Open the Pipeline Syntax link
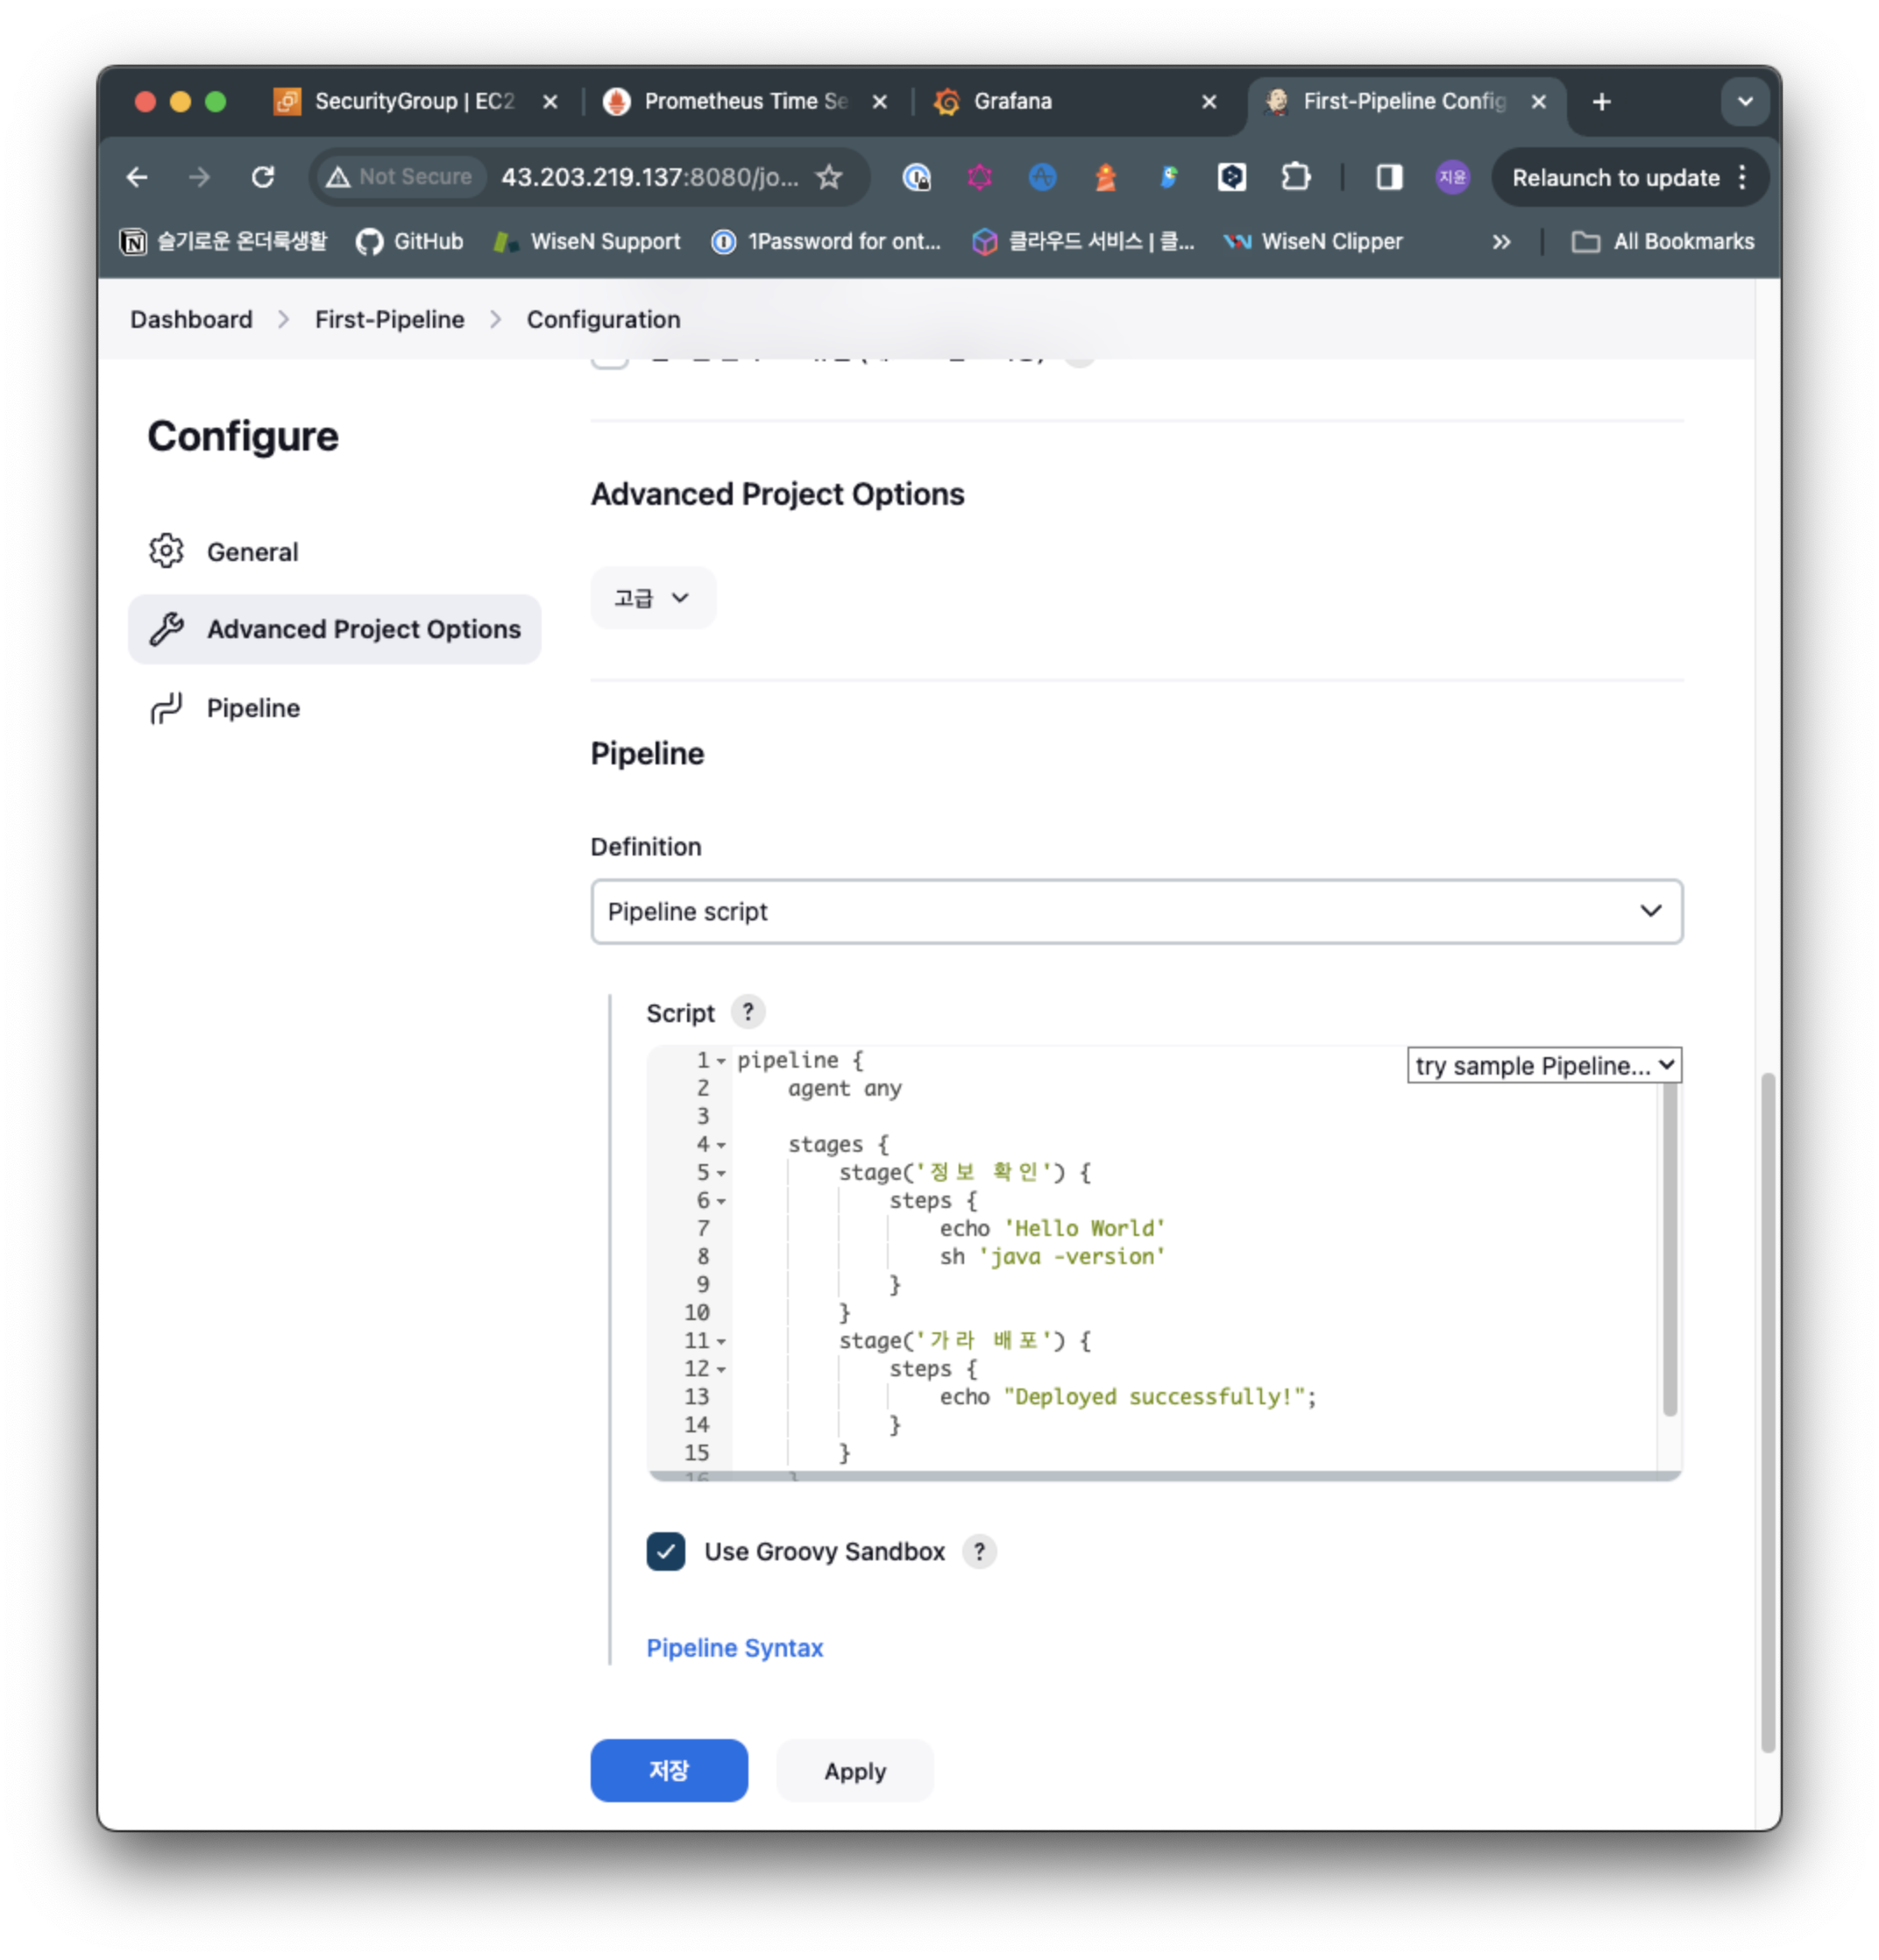Image resolution: width=1879 pixels, height=1960 pixels. click(734, 1647)
